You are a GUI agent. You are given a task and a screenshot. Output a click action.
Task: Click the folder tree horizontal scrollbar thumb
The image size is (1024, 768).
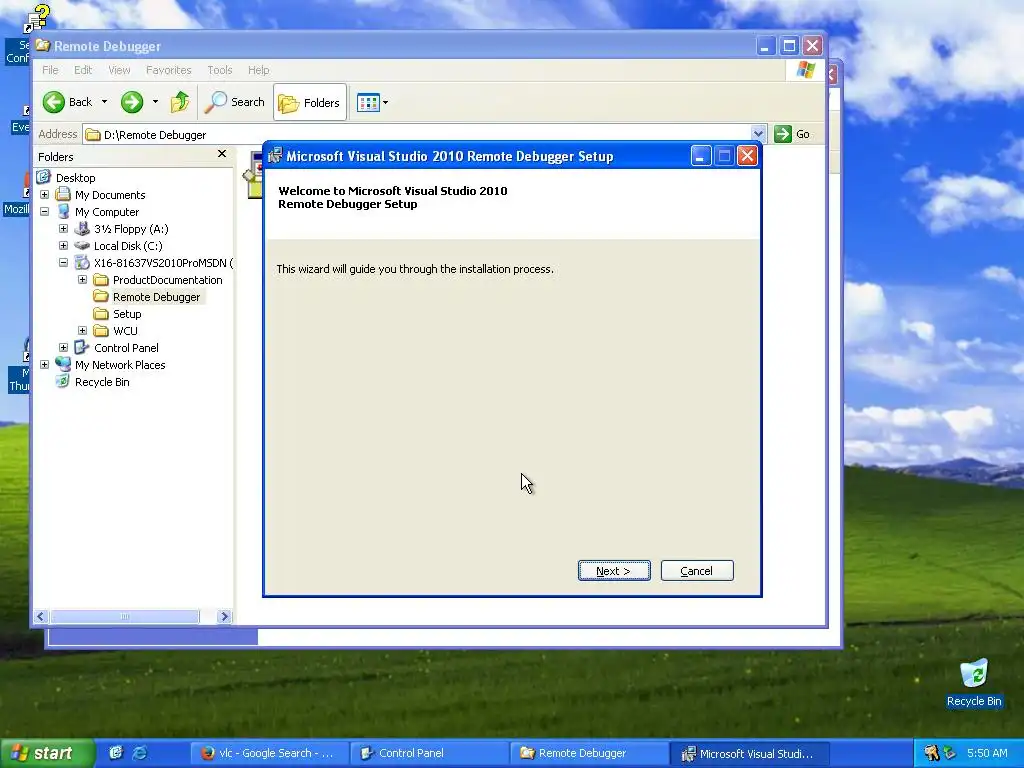[x=125, y=616]
